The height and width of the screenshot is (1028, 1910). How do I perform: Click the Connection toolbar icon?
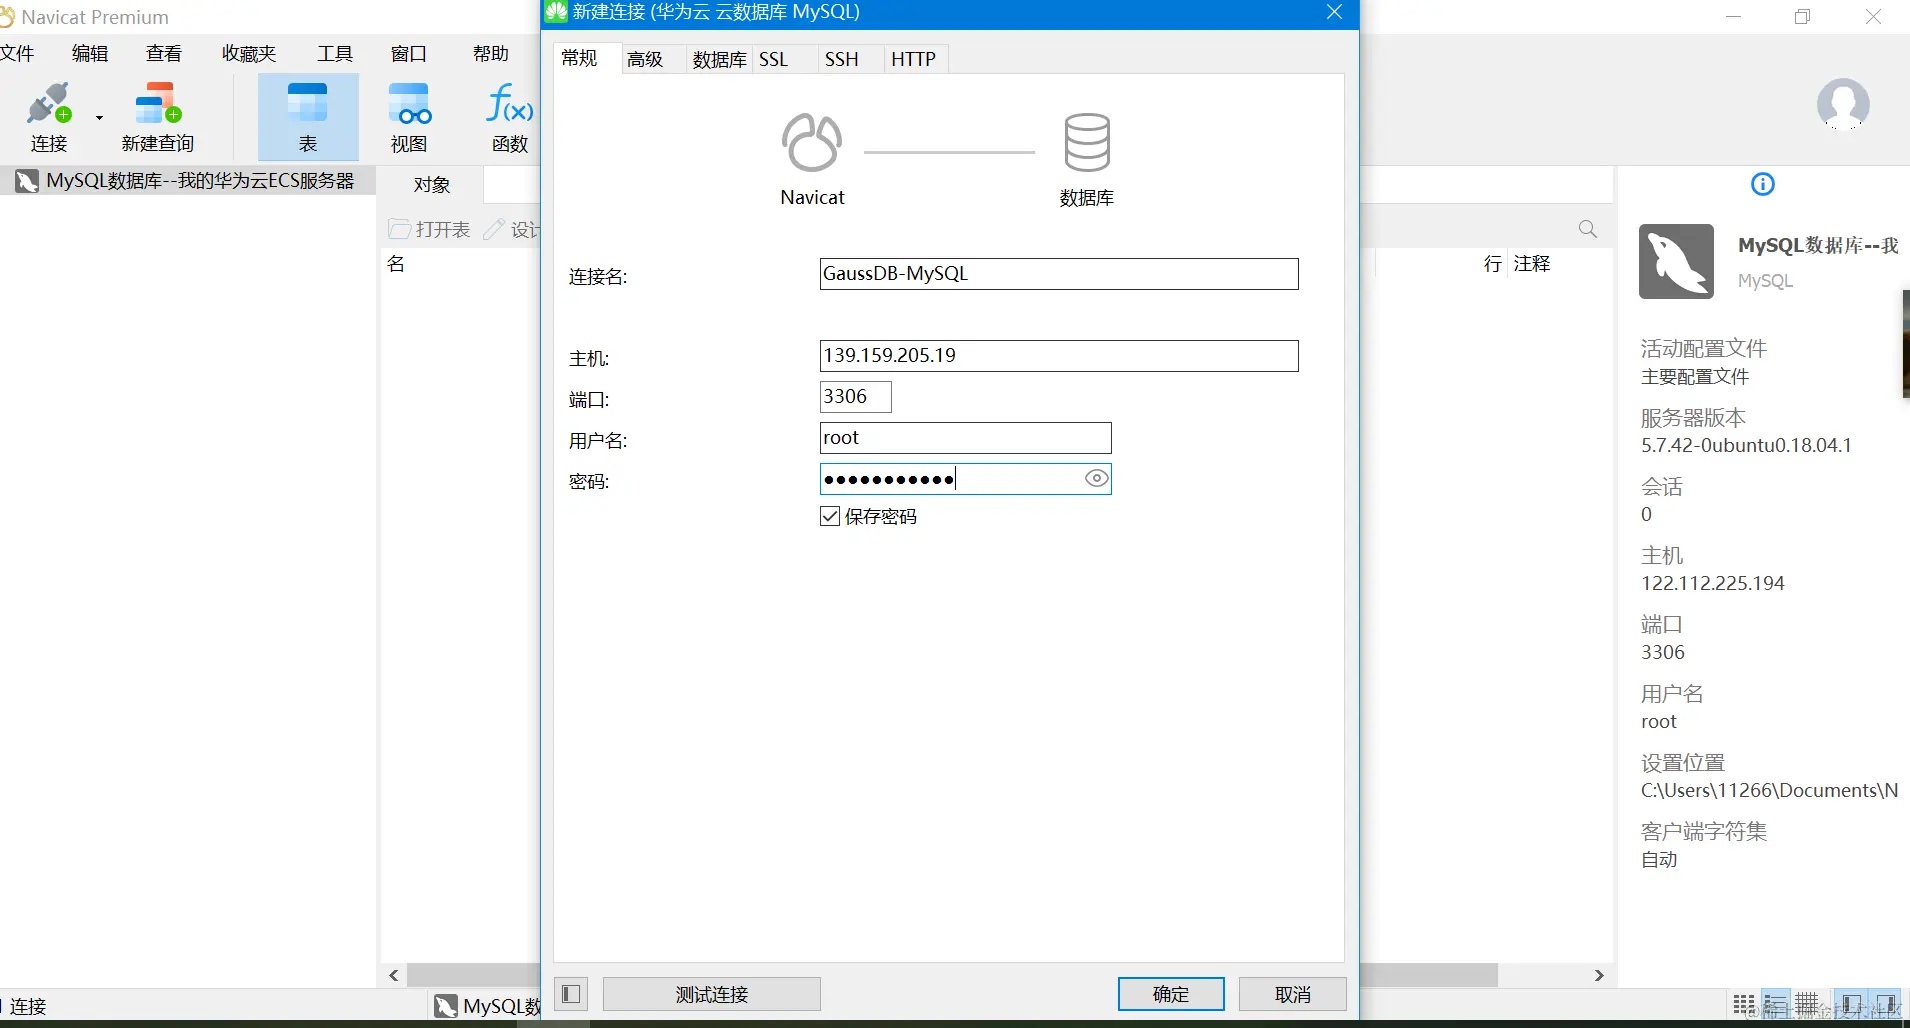pyautogui.click(x=49, y=117)
